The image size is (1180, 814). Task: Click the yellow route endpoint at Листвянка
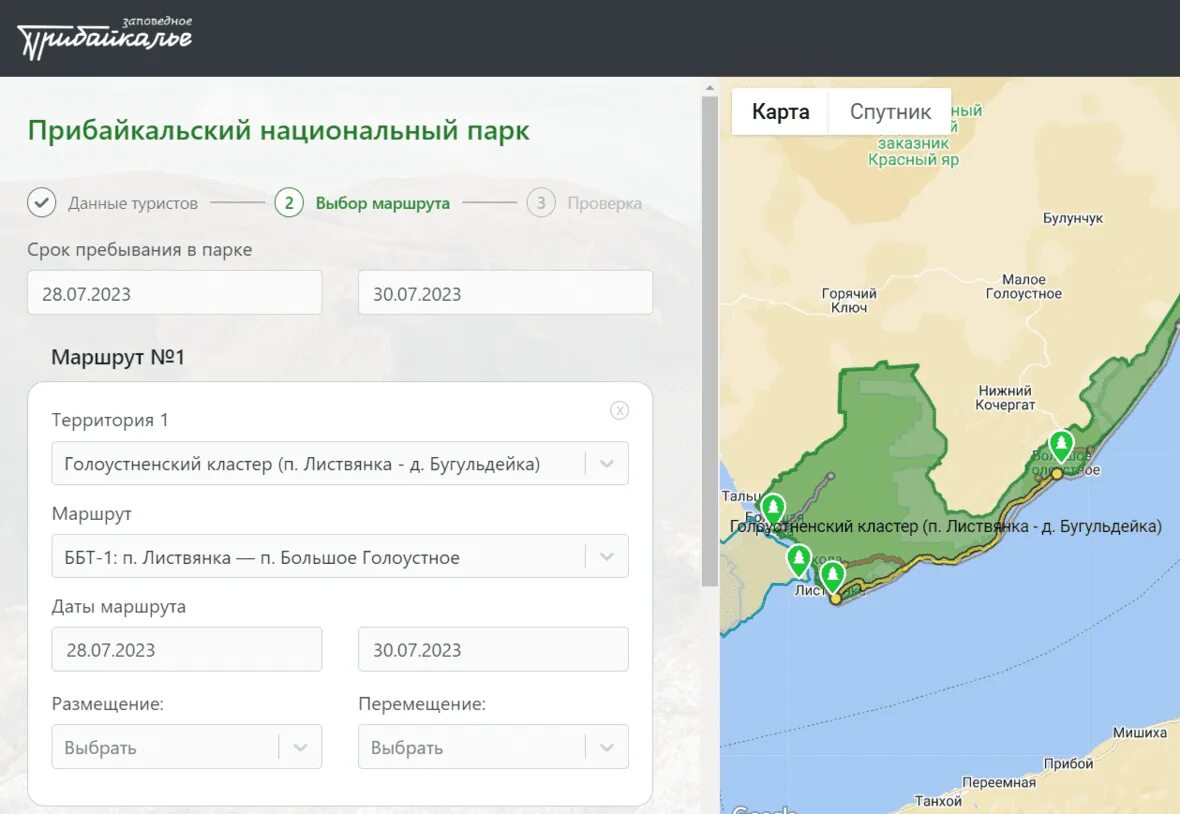point(835,599)
